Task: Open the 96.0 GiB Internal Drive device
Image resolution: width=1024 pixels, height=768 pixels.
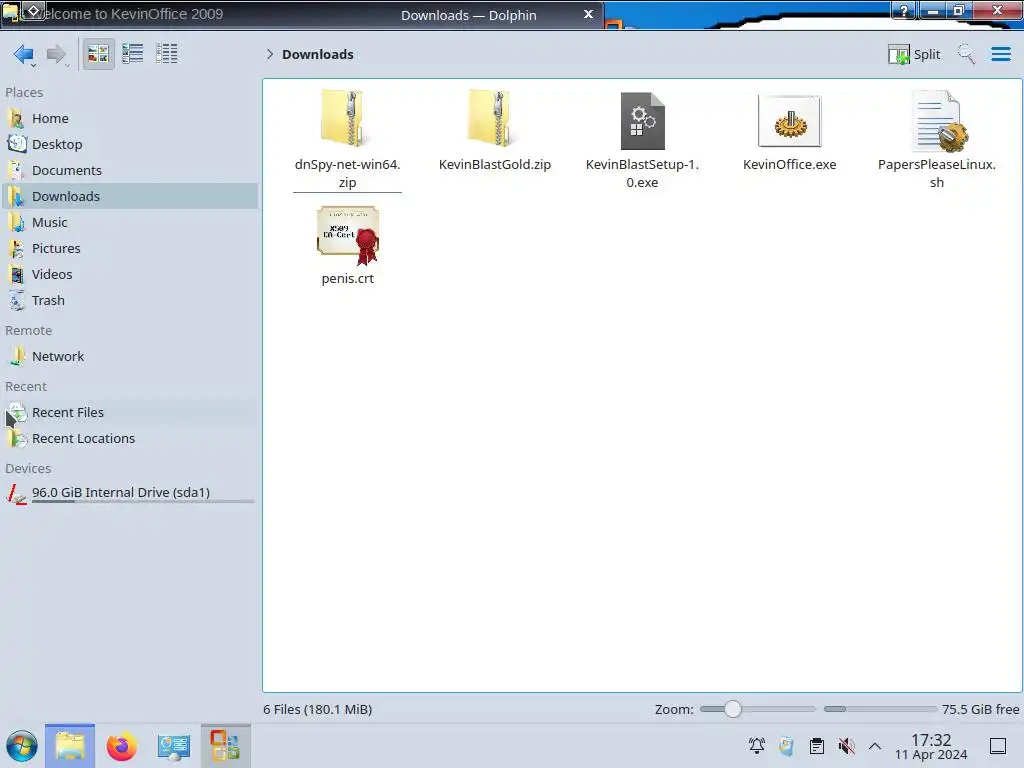Action: [129, 494]
